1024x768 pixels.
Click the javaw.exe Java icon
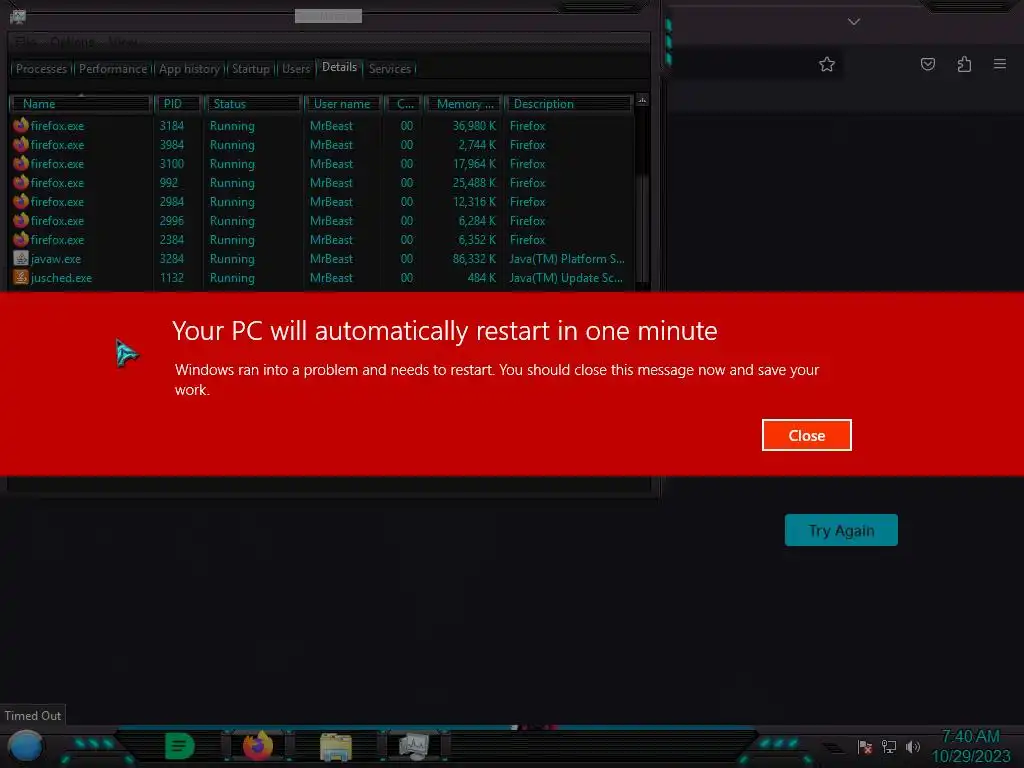point(21,258)
